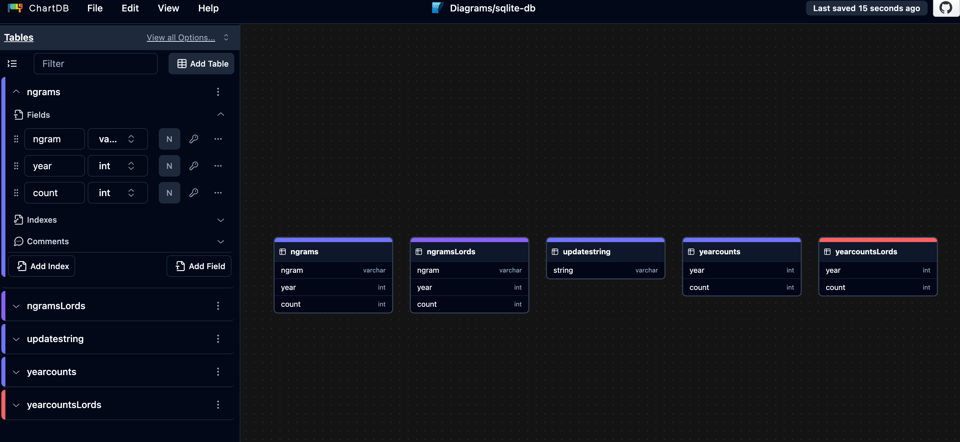Grab drag handle of count field

coord(16,193)
